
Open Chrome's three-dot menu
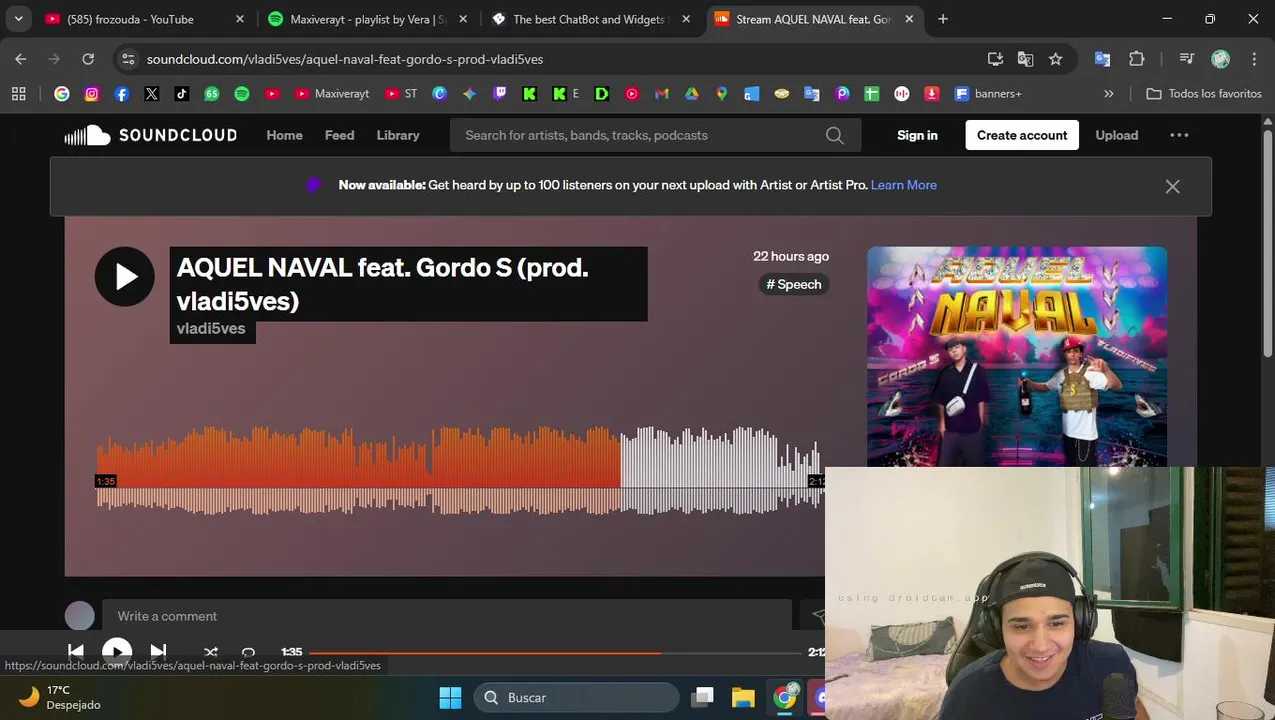(1254, 59)
